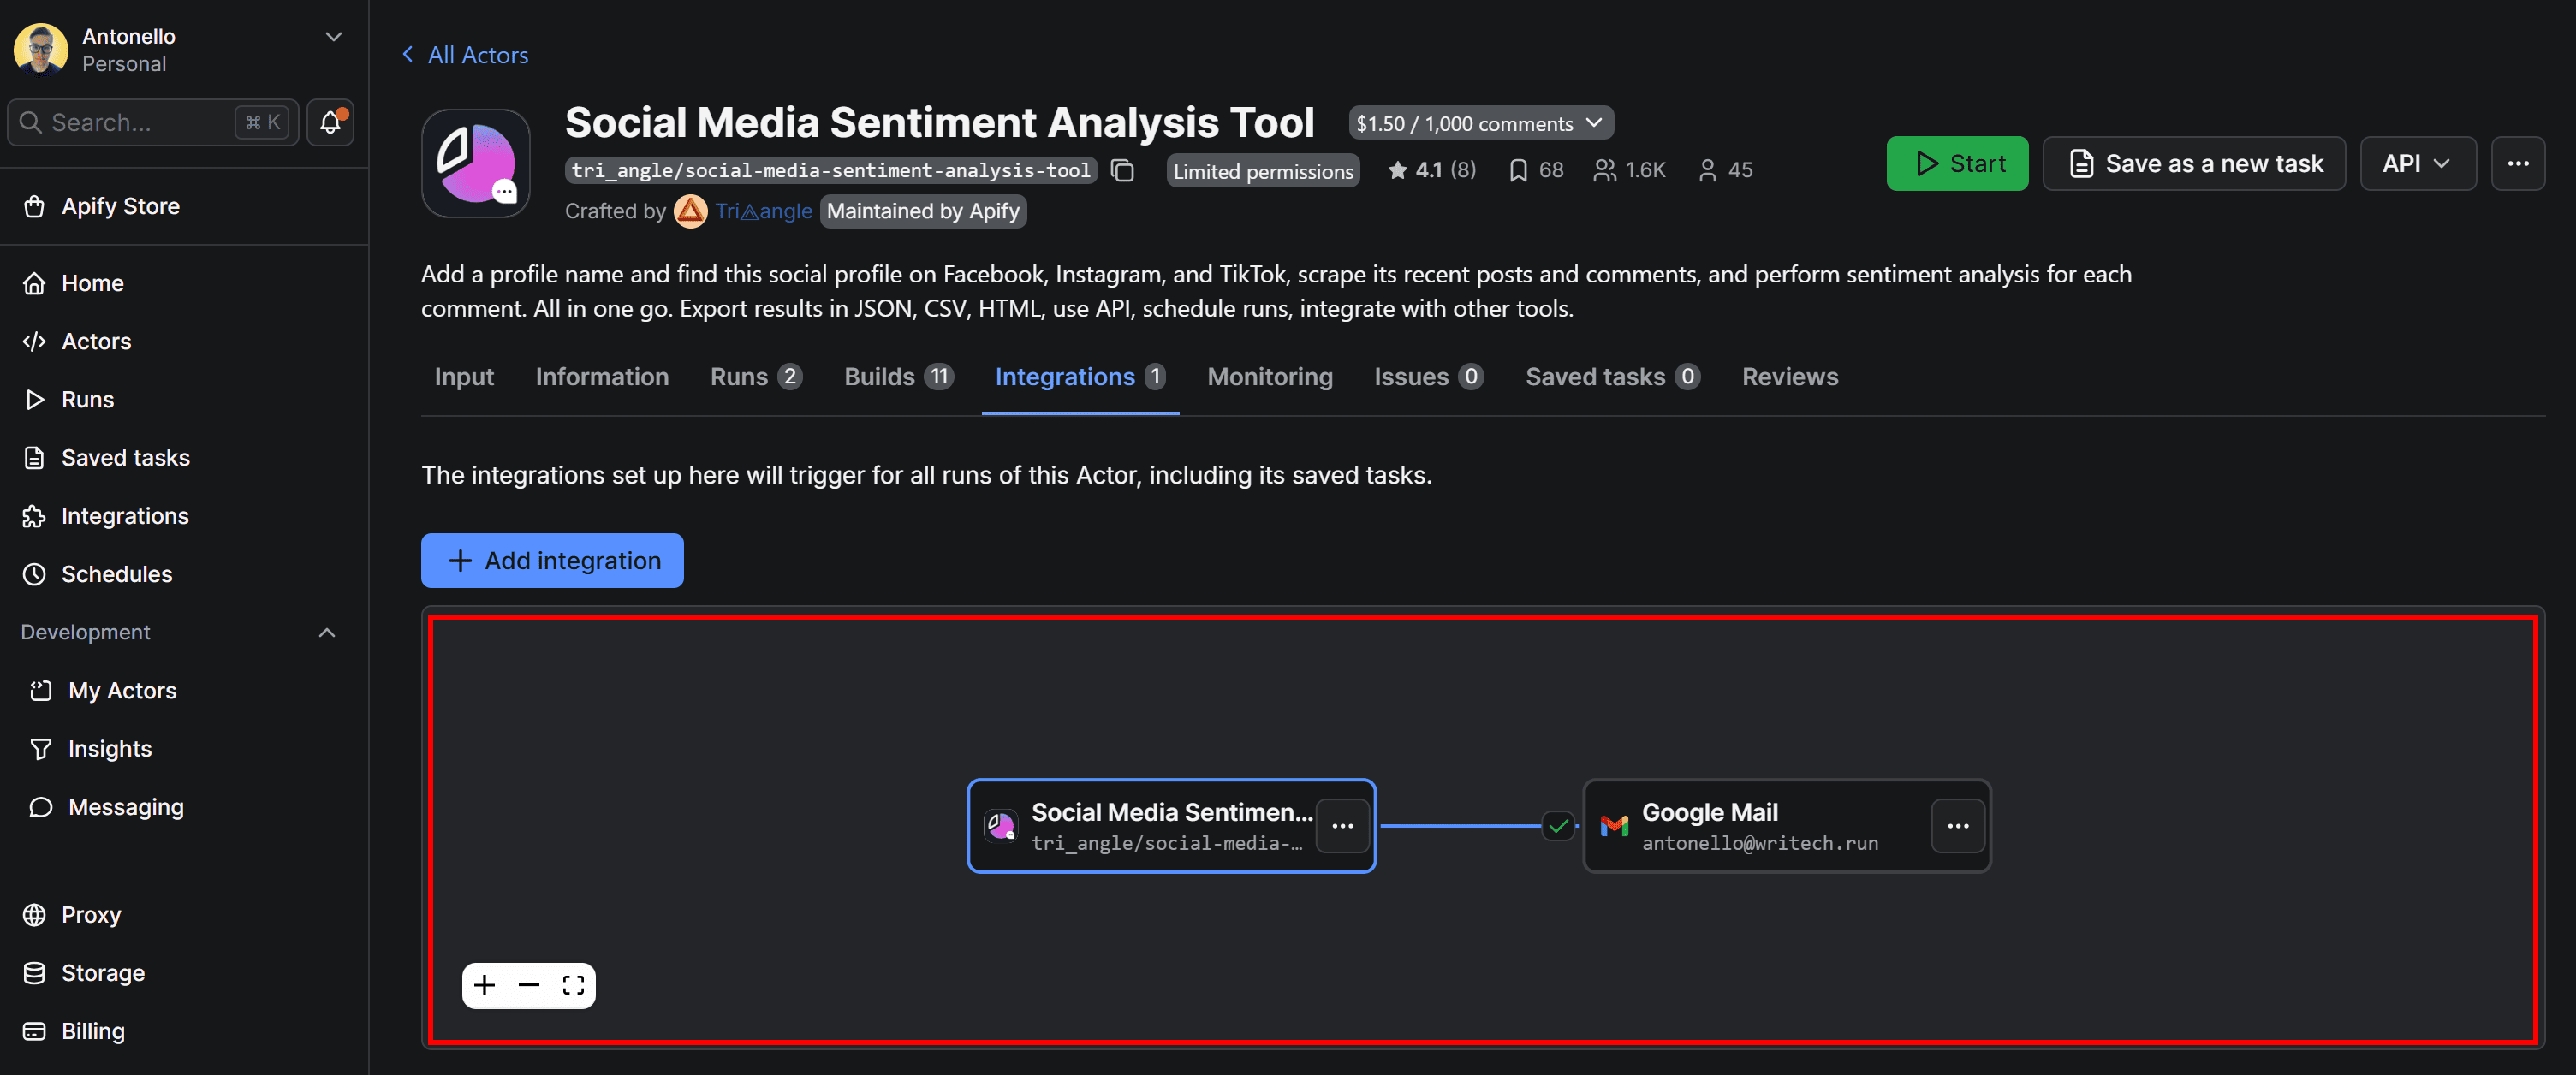This screenshot has width=2576, height=1075.
Task: Expand the Antonello account switcher
Action: pos(333,37)
